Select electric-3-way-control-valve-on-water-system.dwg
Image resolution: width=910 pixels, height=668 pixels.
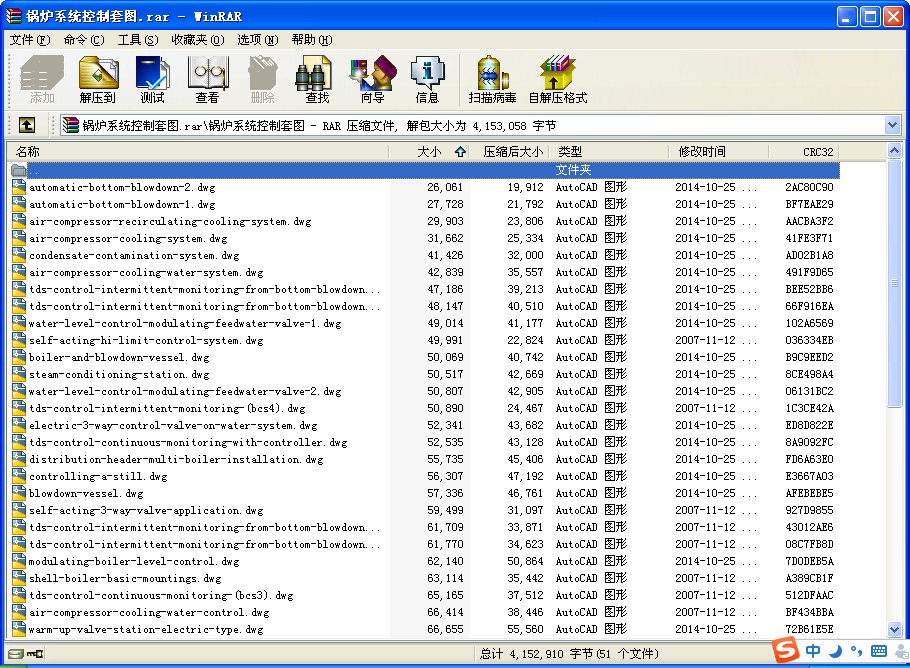tap(173, 425)
